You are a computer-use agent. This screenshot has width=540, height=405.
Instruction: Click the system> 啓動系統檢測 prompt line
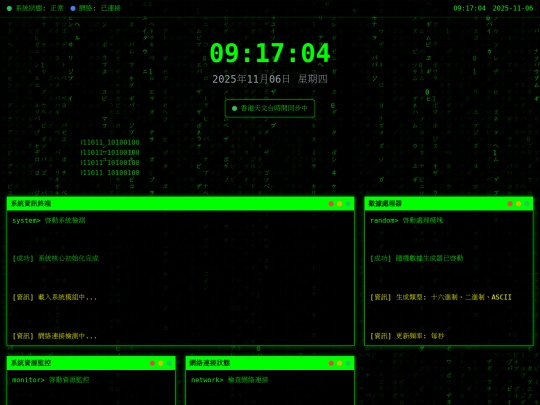[x=49, y=220]
